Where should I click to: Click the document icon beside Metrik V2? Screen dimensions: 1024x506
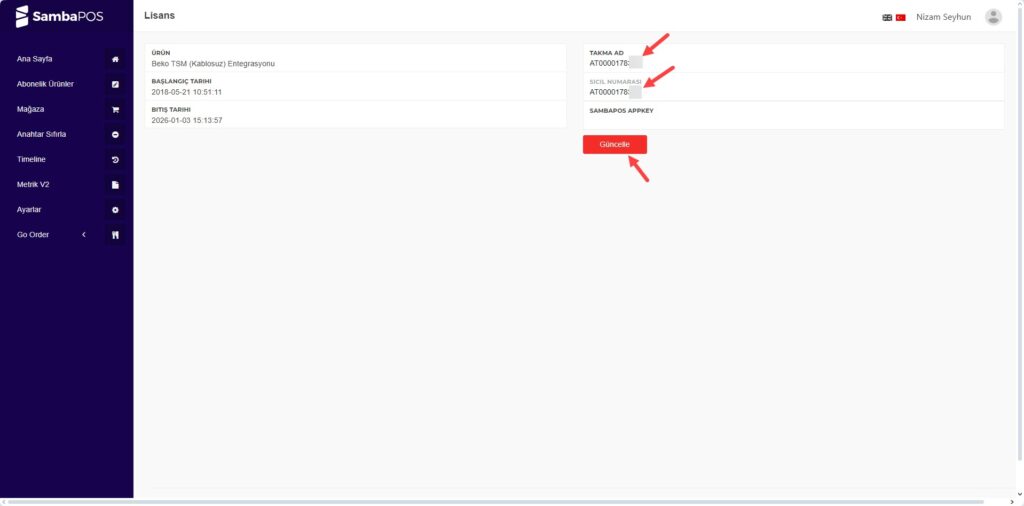[115, 184]
